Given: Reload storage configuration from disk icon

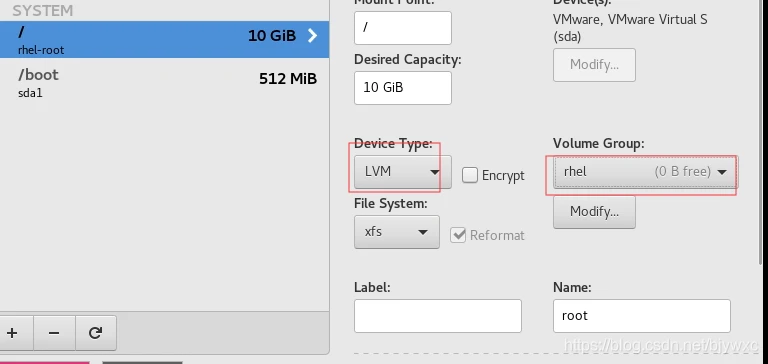Looking at the screenshot, I should [x=96, y=333].
